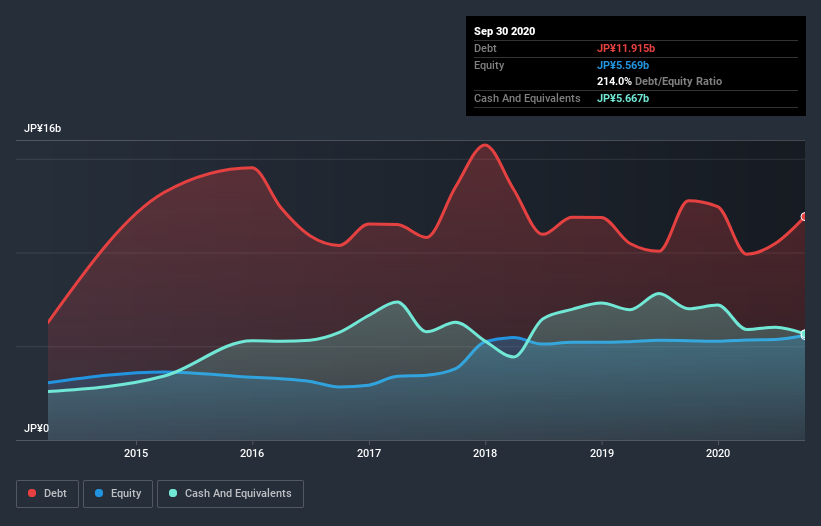Image resolution: width=821 pixels, height=526 pixels.
Task: Click the JP¥5.667b cash value
Action: tap(623, 98)
